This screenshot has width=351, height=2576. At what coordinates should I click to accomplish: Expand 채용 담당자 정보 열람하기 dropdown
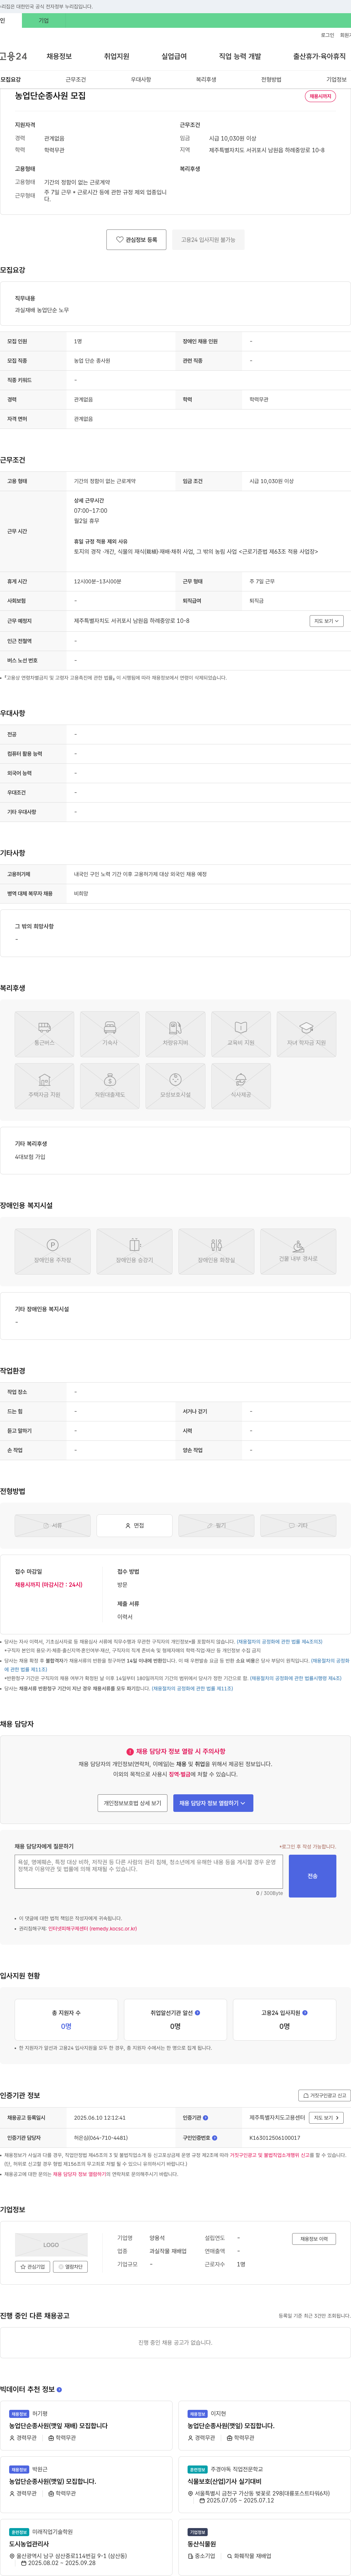(214, 1803)
